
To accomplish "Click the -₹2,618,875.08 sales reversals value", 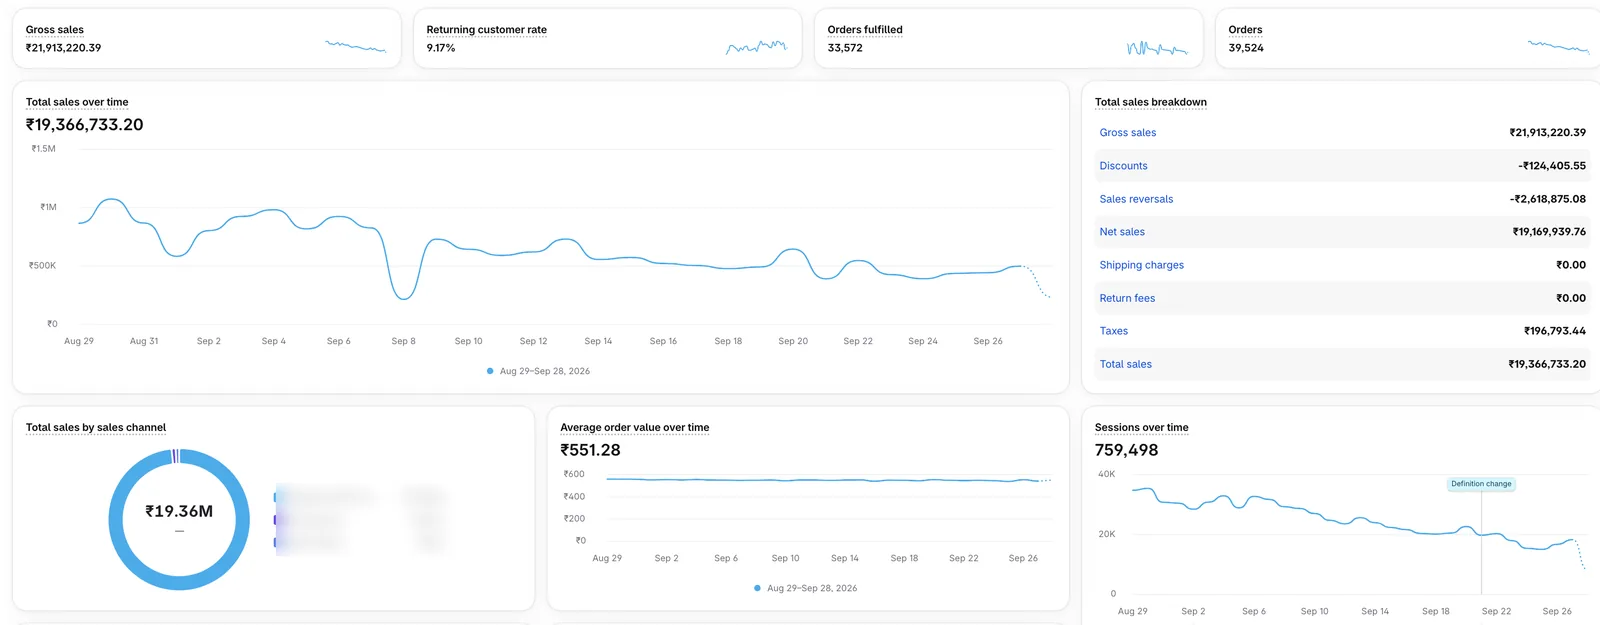I will click(x=1548, y=199).
